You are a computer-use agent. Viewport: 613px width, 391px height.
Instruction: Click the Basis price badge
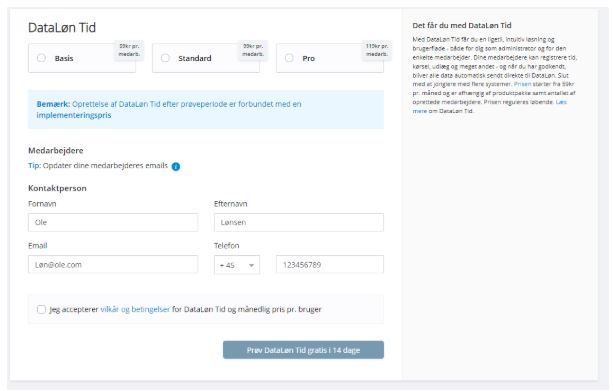(x=129, y=50)
